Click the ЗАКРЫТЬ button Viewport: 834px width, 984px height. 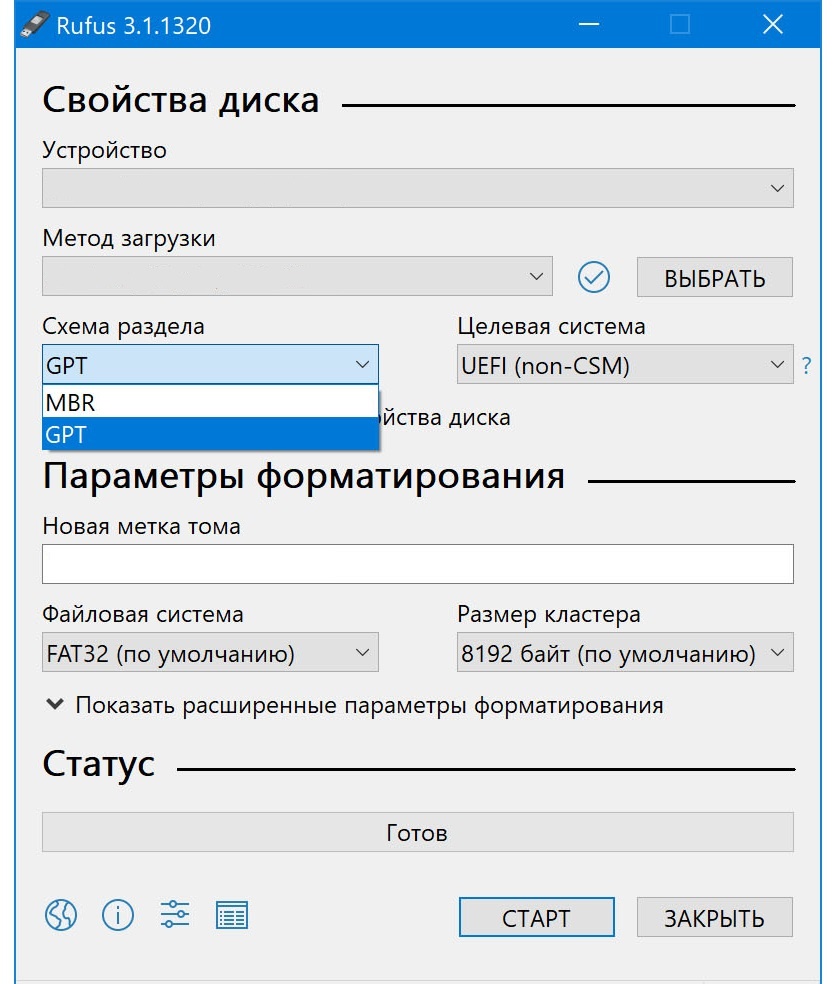coord(714,917)
